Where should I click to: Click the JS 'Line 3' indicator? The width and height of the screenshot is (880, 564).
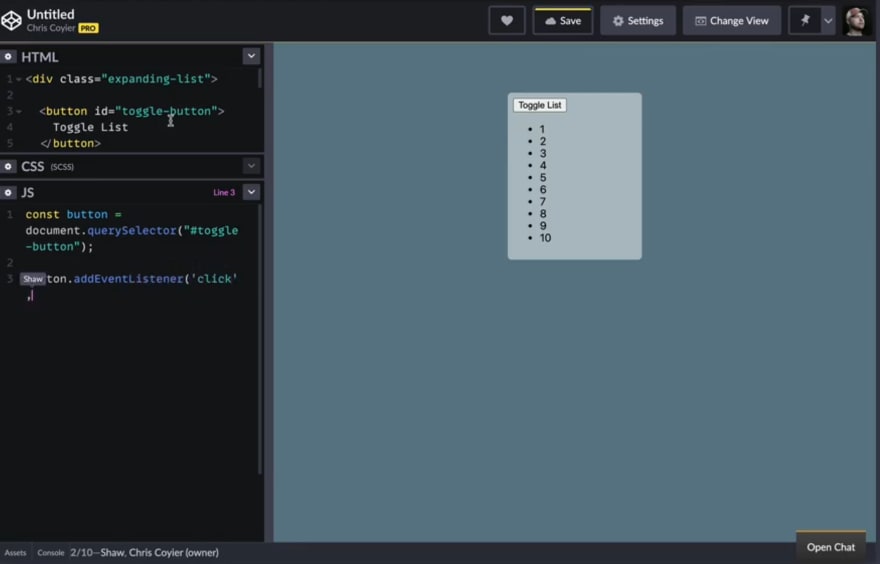point(224,192)
